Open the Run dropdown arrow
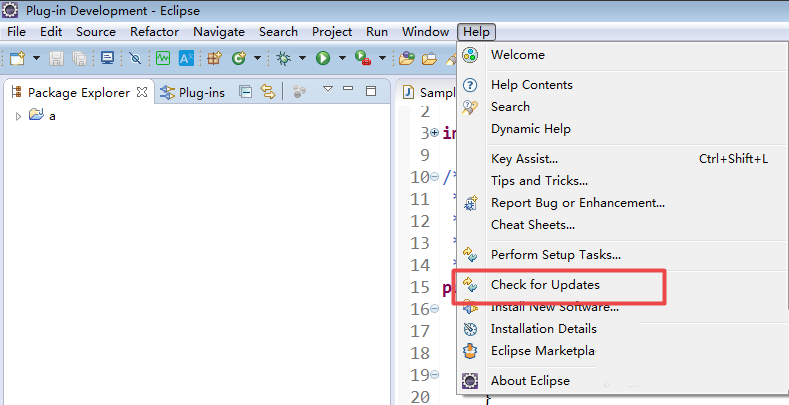Viewport: 789px width, 405px height. click(x=342, y=58)
